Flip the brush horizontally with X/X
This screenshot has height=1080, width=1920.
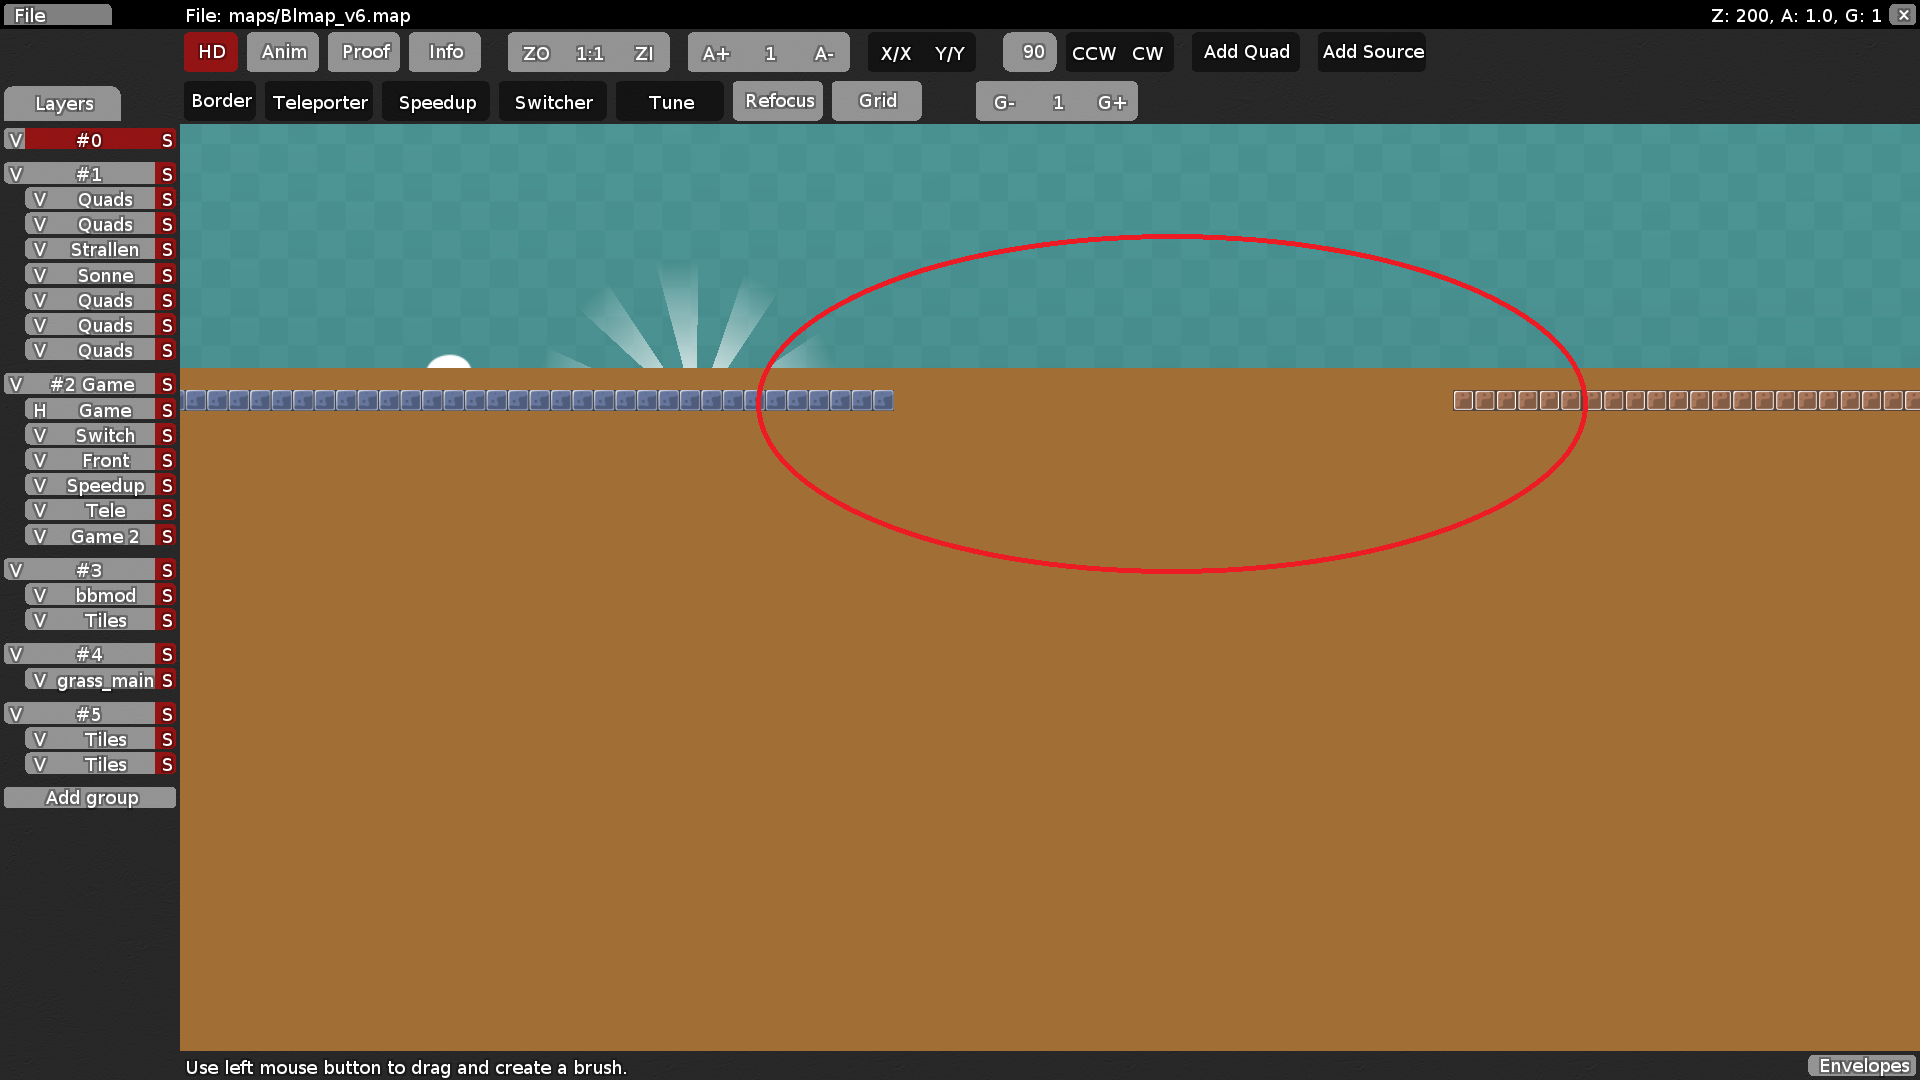pos(897,53)
